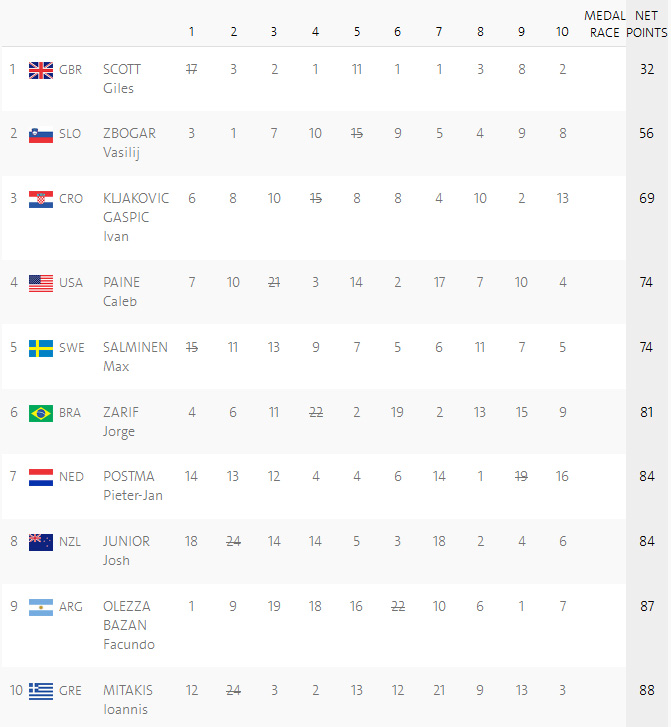This screenshot has height=727, width=671.
Task: Click the USA flag icon
Action: pos(40,283)
